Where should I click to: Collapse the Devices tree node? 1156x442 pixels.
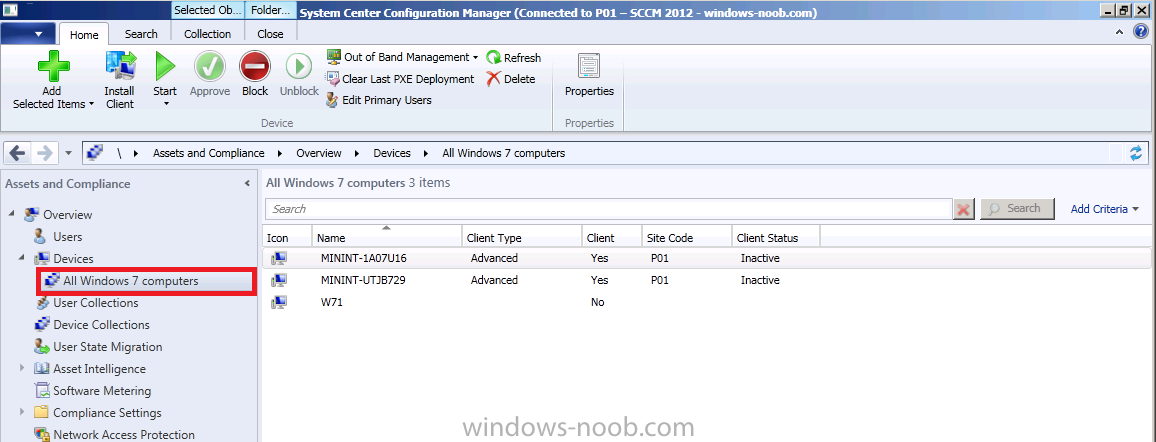pyautogui.click(x=21, y=259)
